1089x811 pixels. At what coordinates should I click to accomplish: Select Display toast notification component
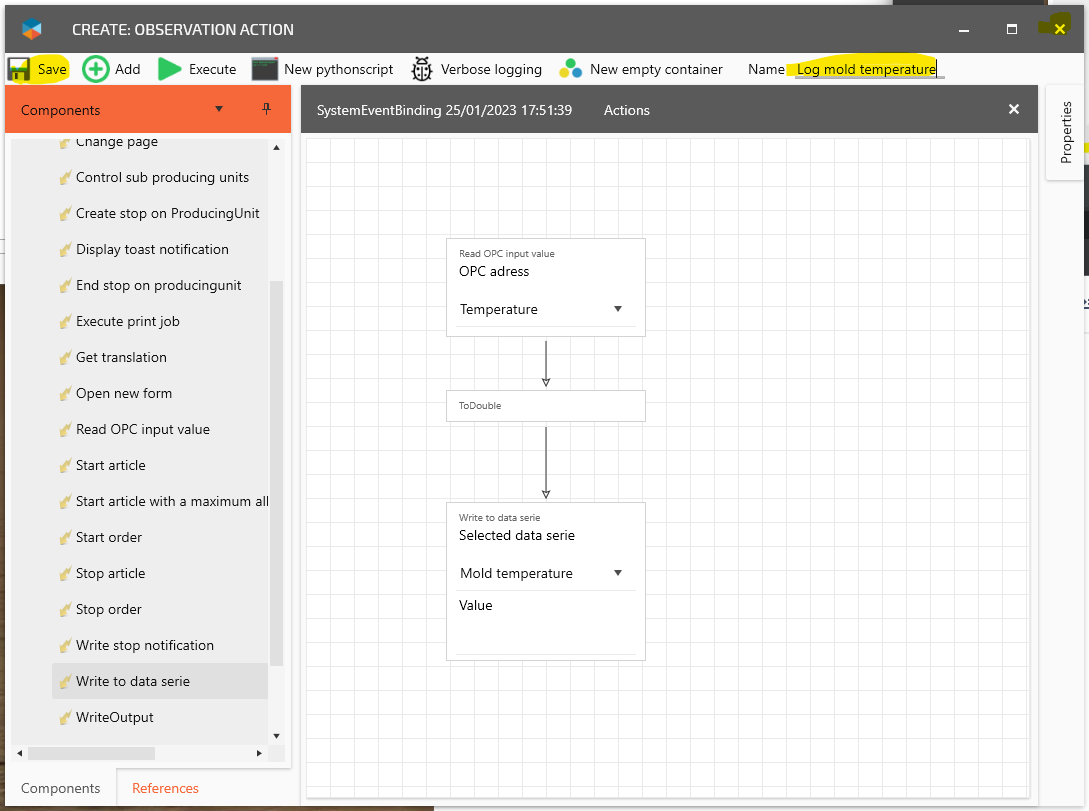click(152, 249)
